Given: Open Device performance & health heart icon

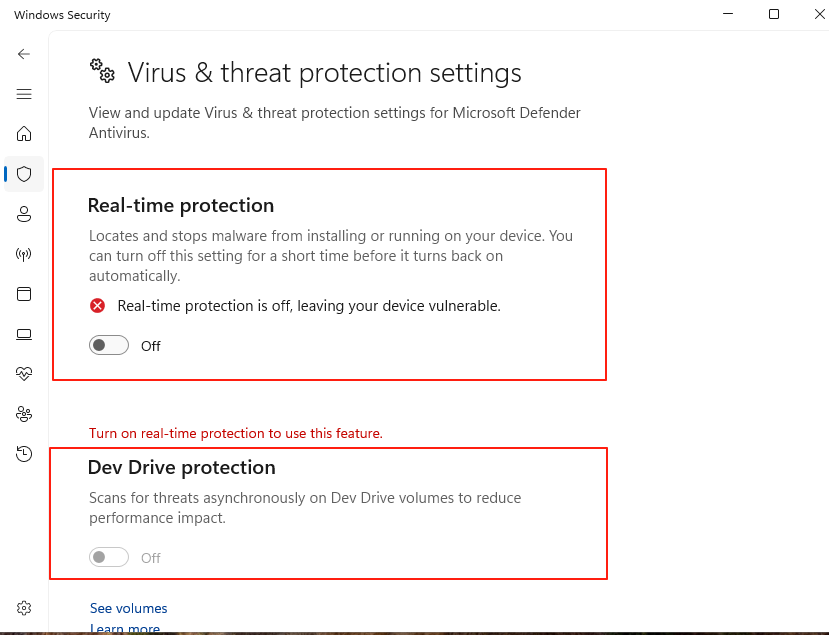Looking at the screenshot, I should (x=24, y=374).
